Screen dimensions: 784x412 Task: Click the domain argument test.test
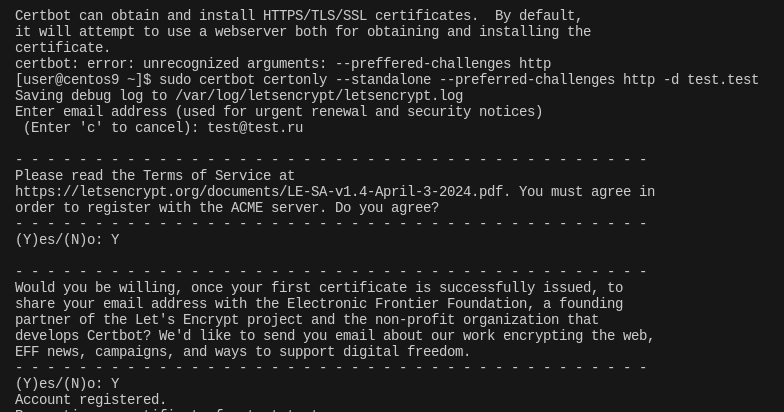(x=722, y=80)
